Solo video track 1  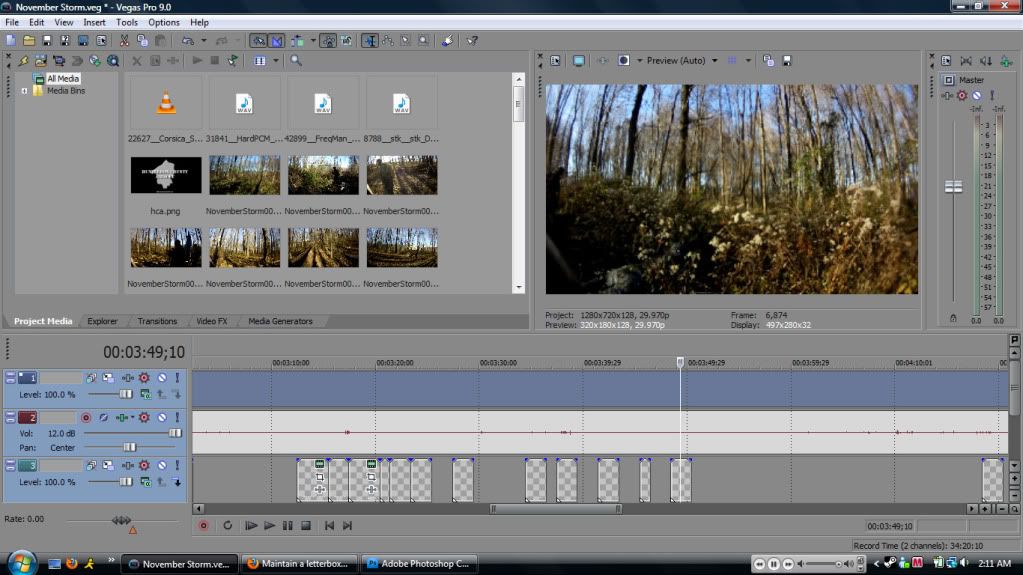tap(177, 378)
